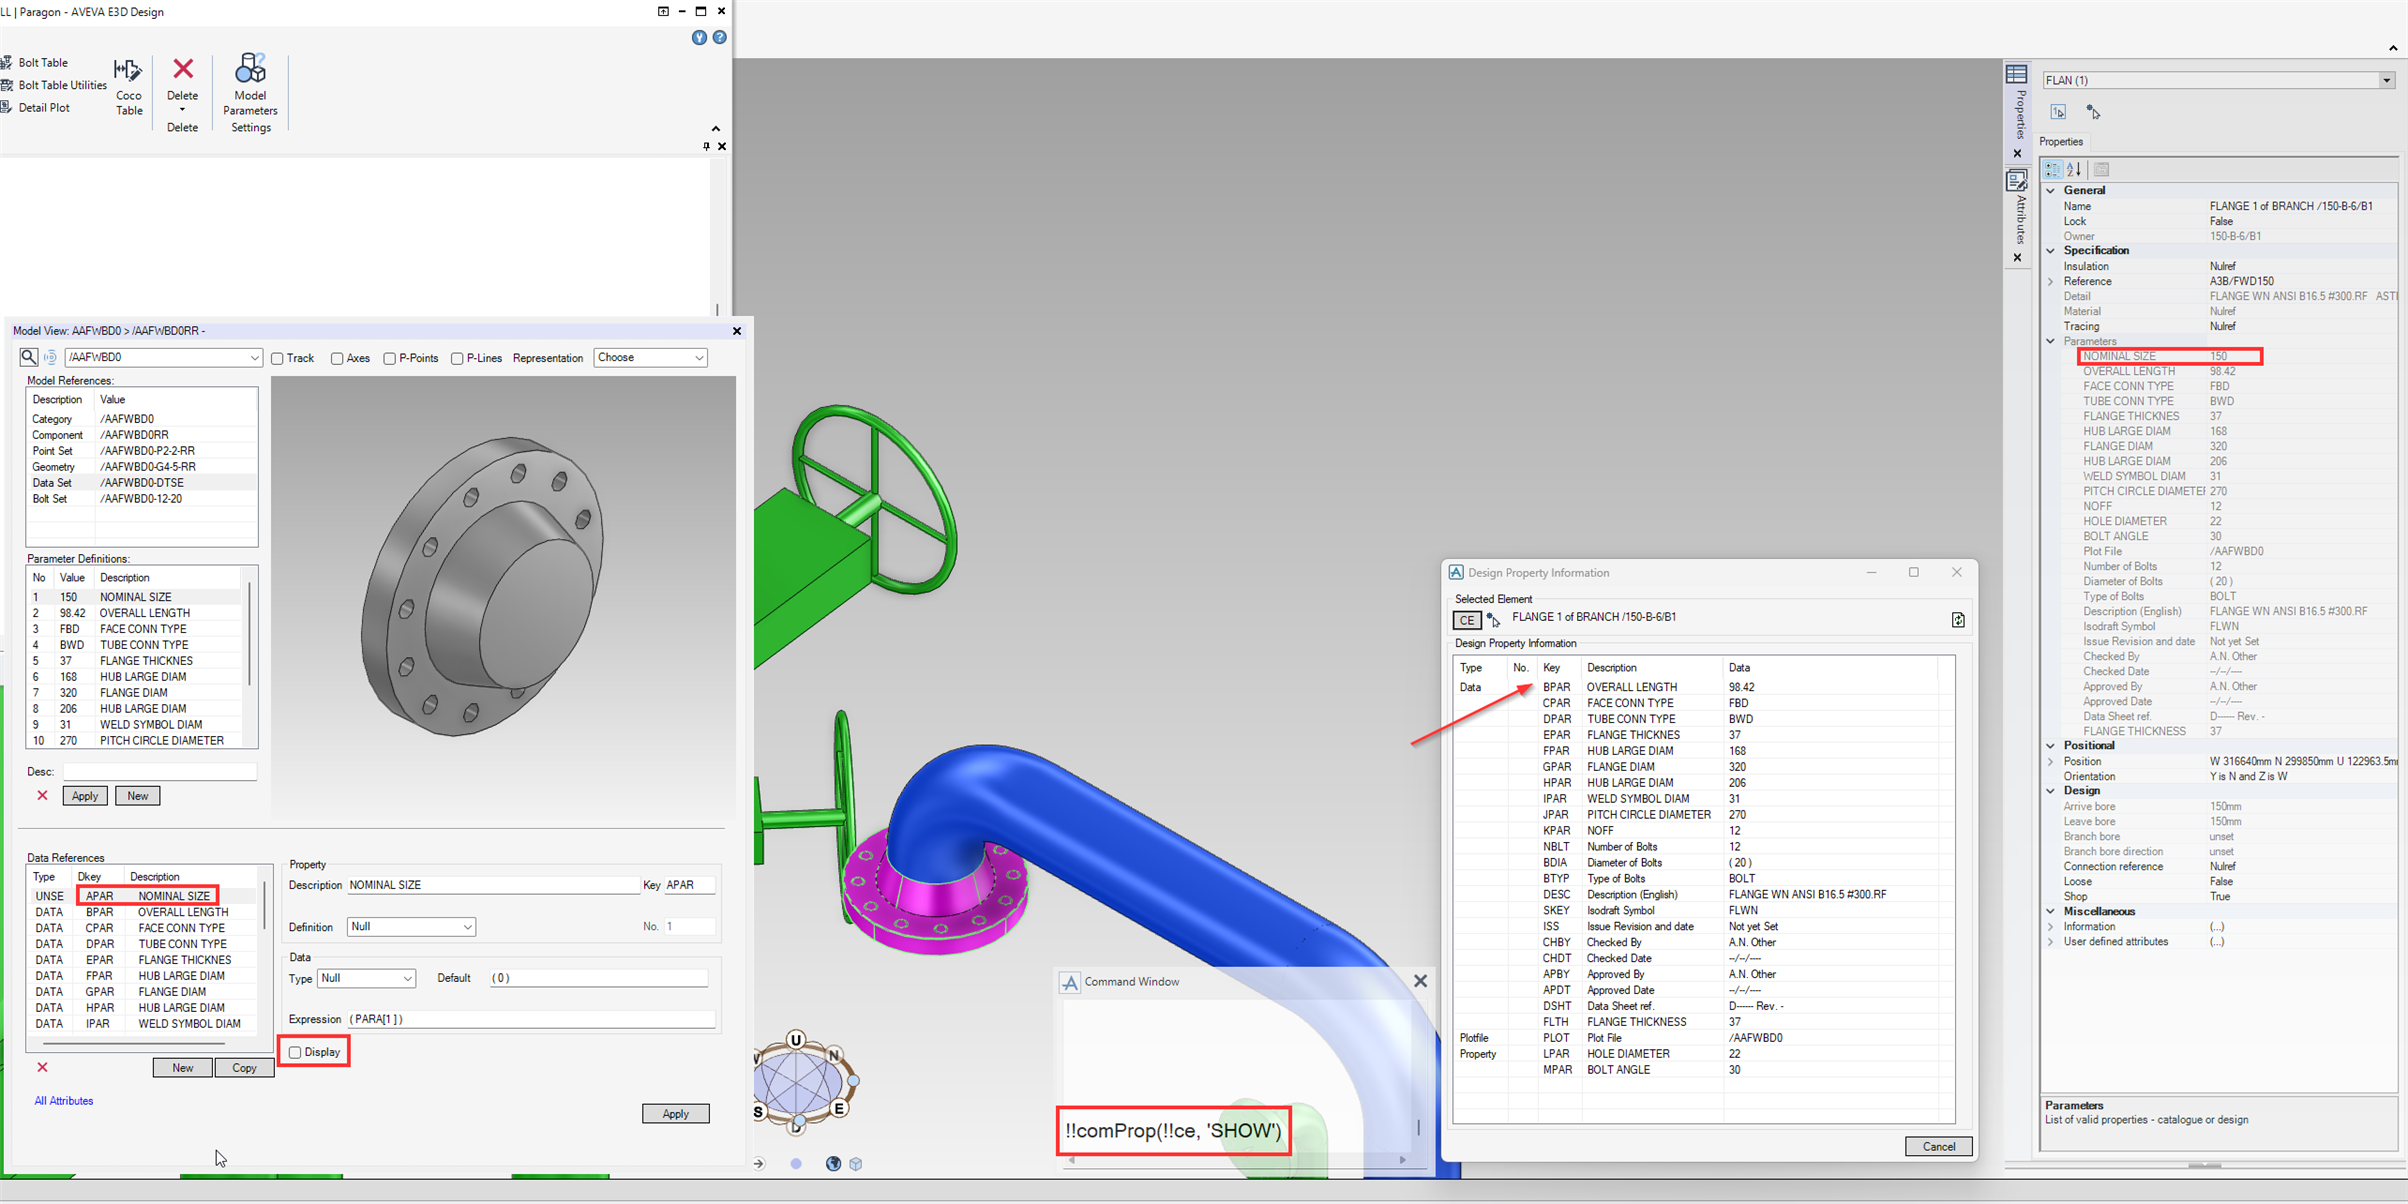The width and height of the screenshot is (2408, 1204).
Task: Expand the Reference property row
Action: (2051, 282)
